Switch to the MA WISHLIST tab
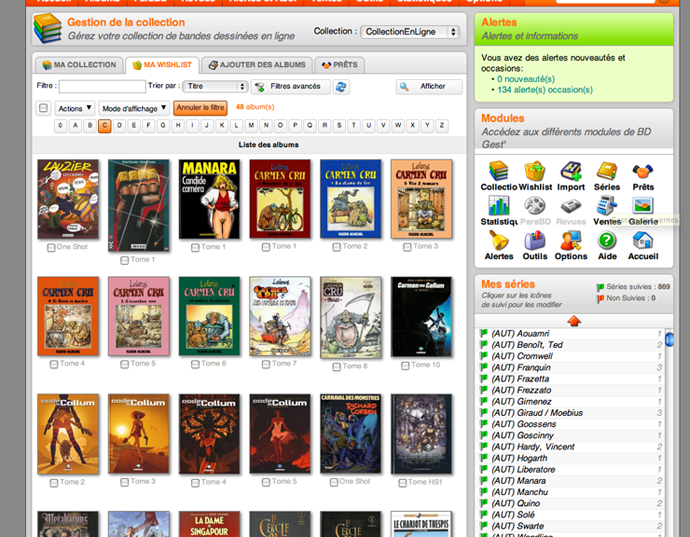 pos(162,65)
